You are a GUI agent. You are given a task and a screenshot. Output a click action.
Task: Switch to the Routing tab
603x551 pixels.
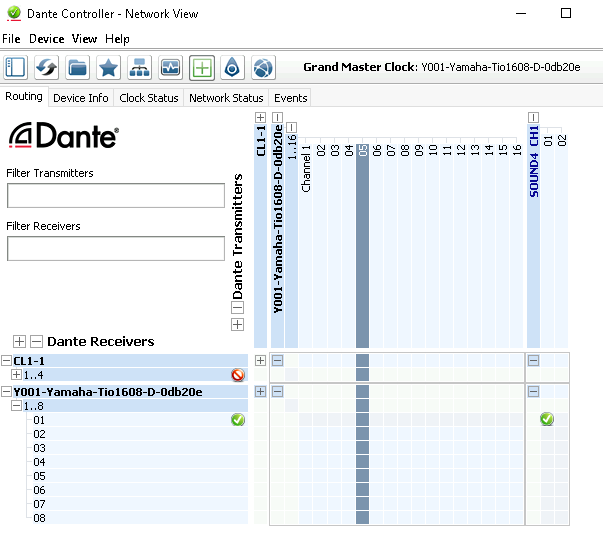[24, 96]
